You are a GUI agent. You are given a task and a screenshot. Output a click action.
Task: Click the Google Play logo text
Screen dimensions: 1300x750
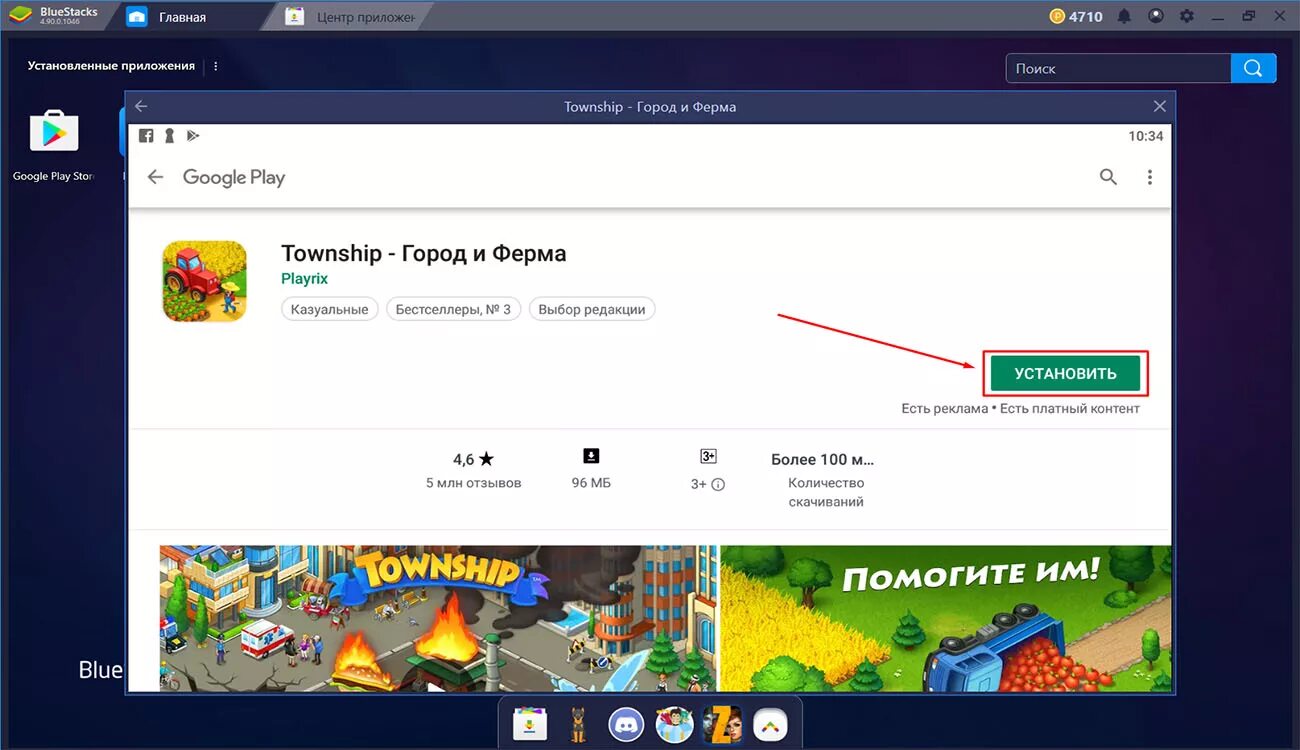(234, 178)
